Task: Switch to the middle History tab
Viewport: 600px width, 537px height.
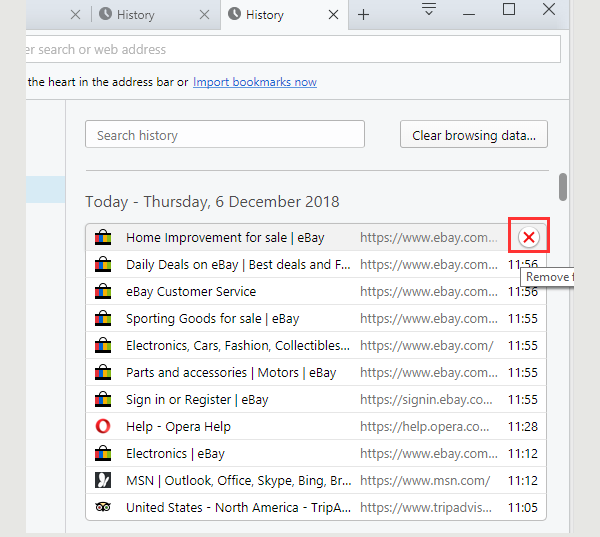Action: pos(156,15)
